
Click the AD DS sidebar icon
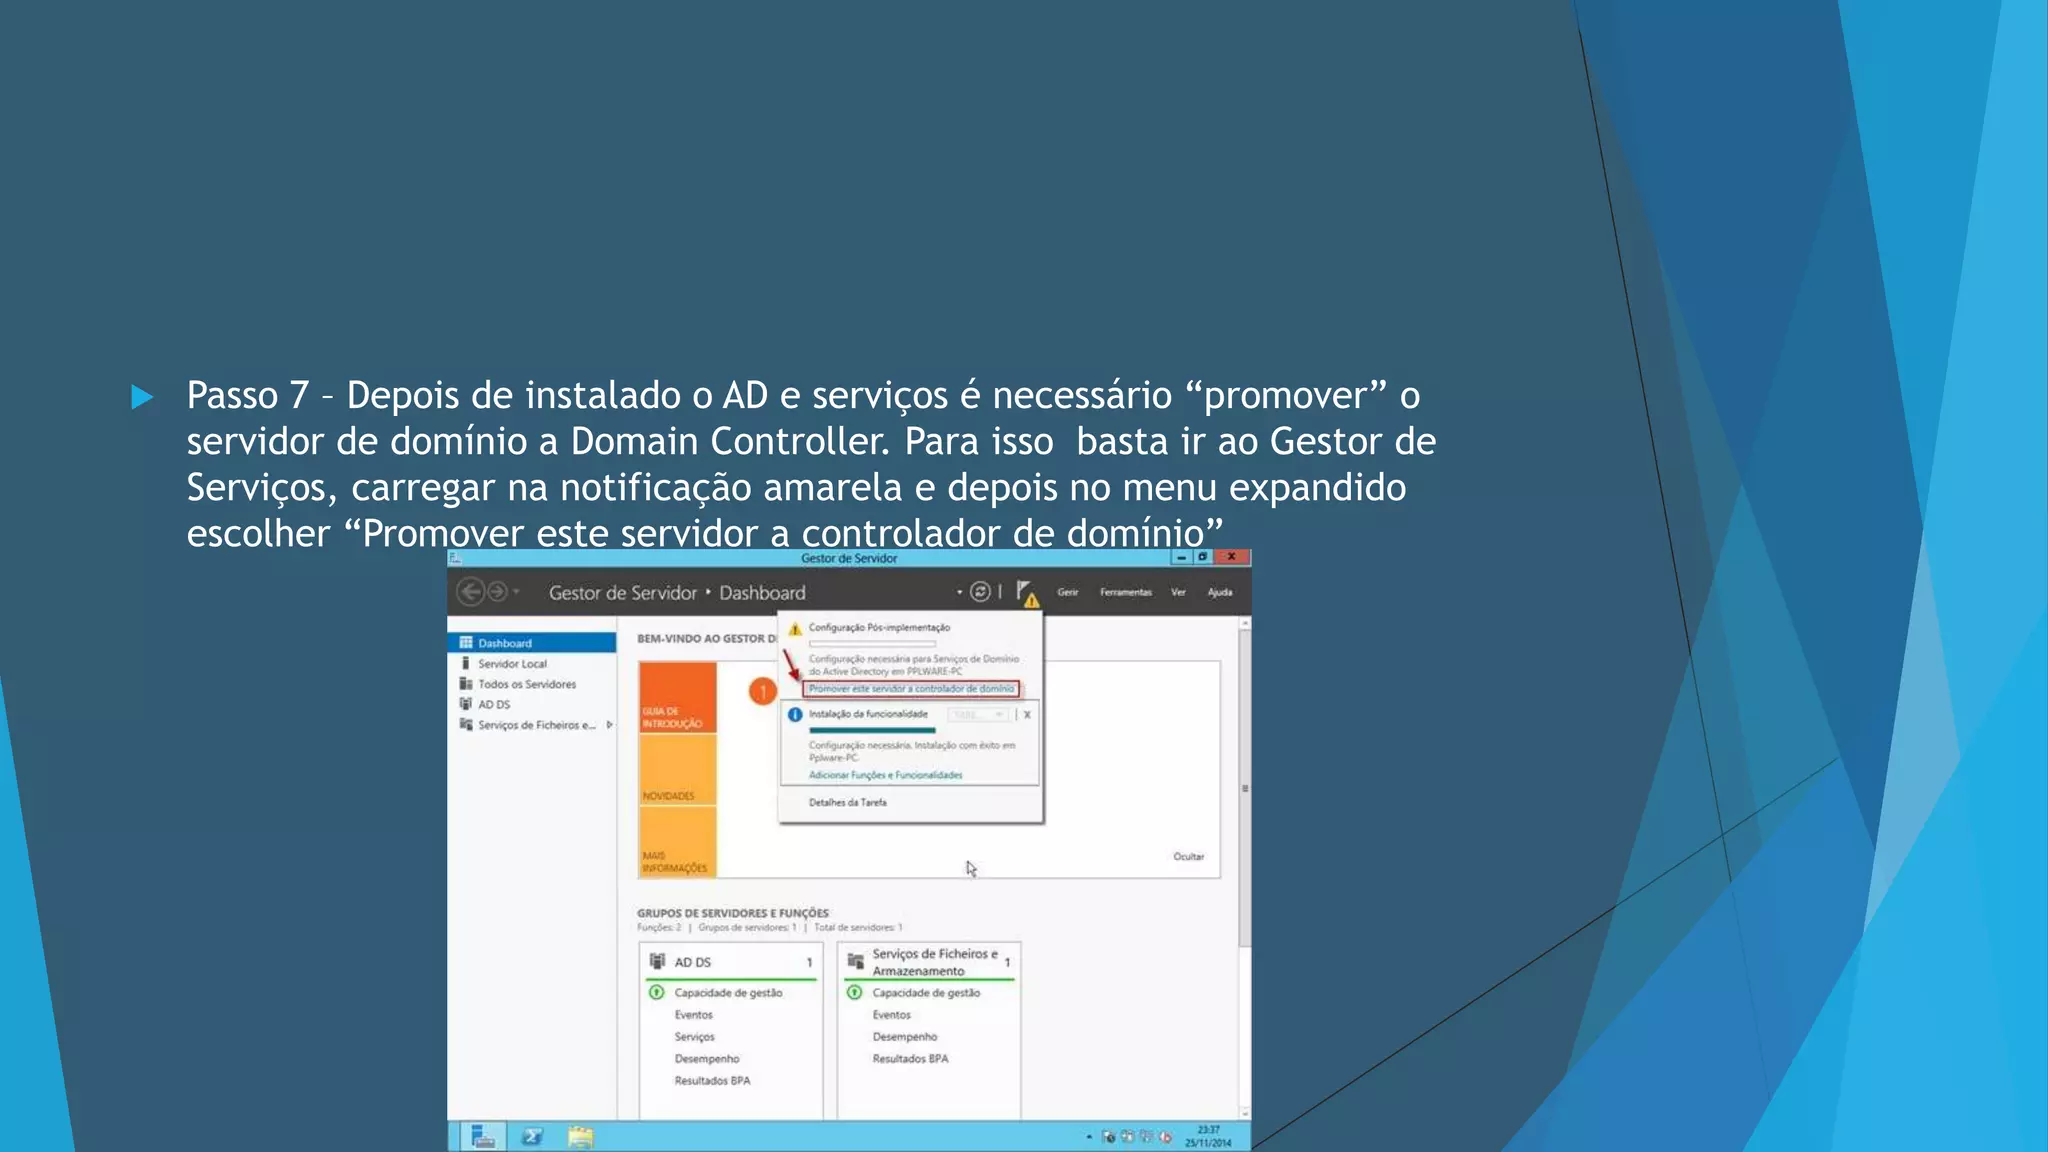pyautogui.click(x=466, y=704)
